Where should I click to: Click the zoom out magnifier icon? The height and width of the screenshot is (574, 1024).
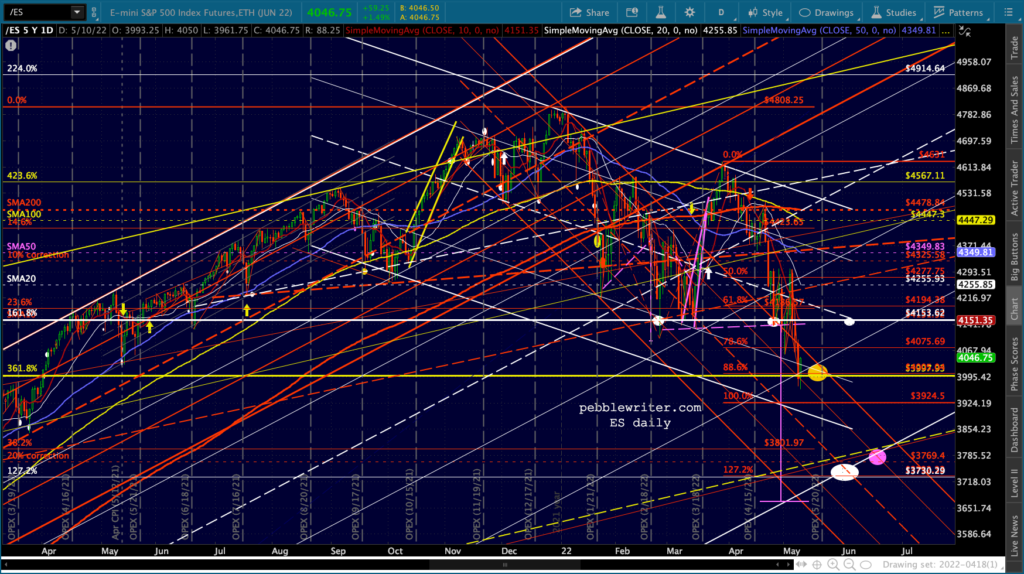[x=849, y=564]
